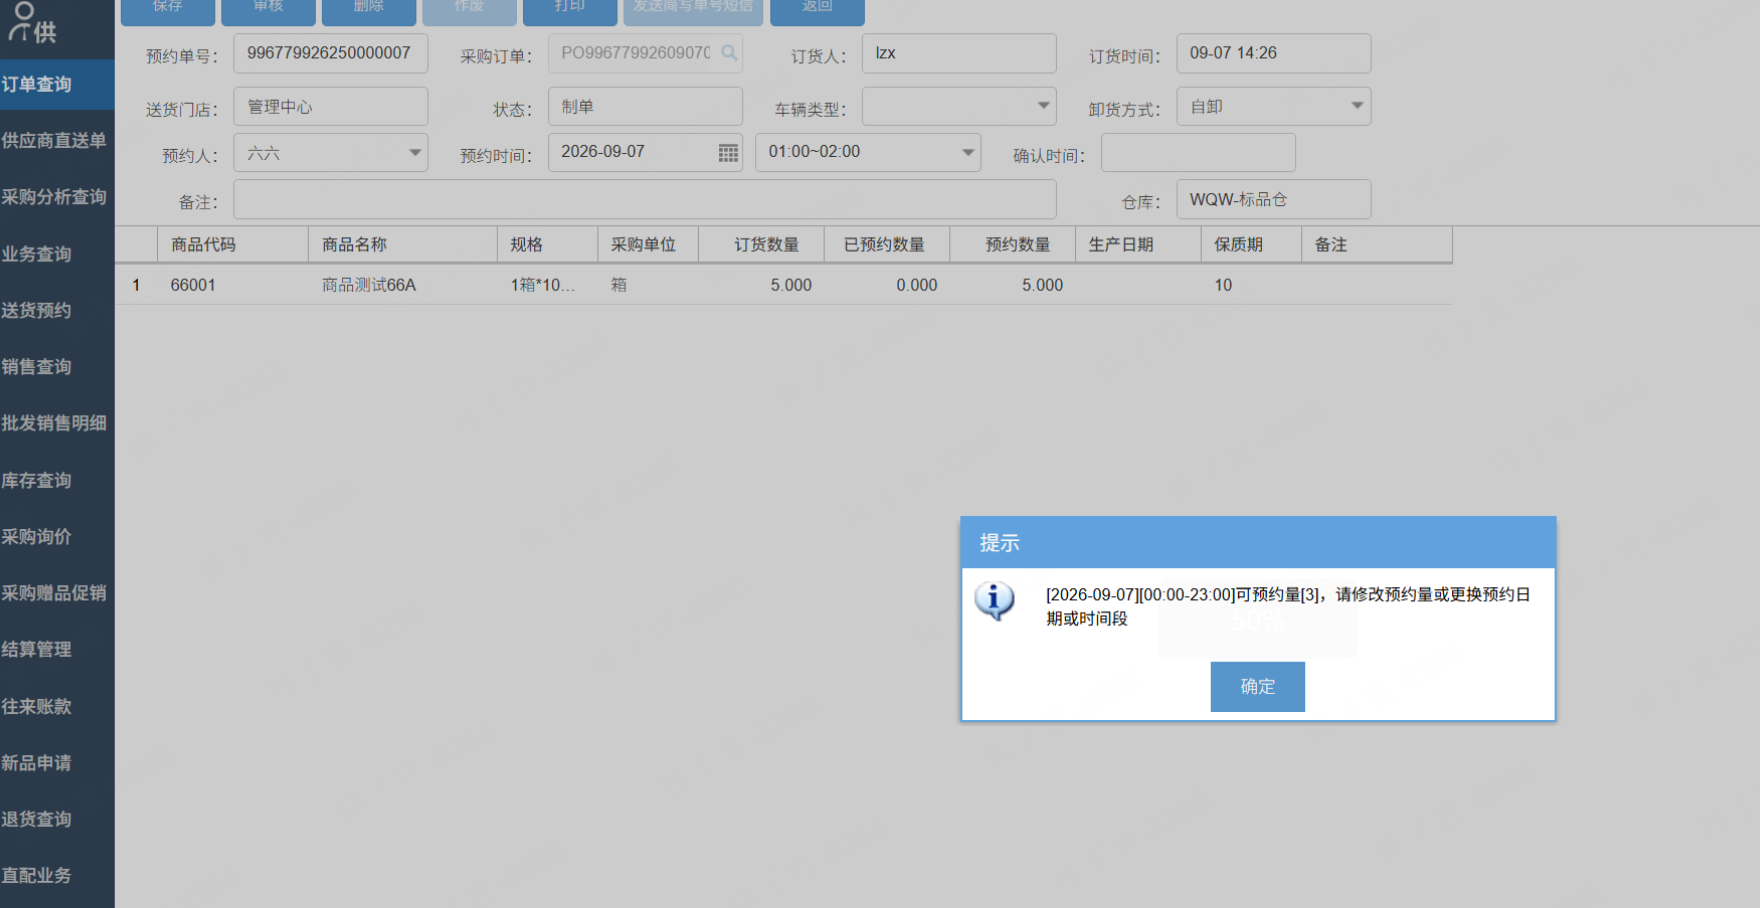Click the info icon in the 提示 dialog
Screen dimensions: 1760x908
pos(994,601)
